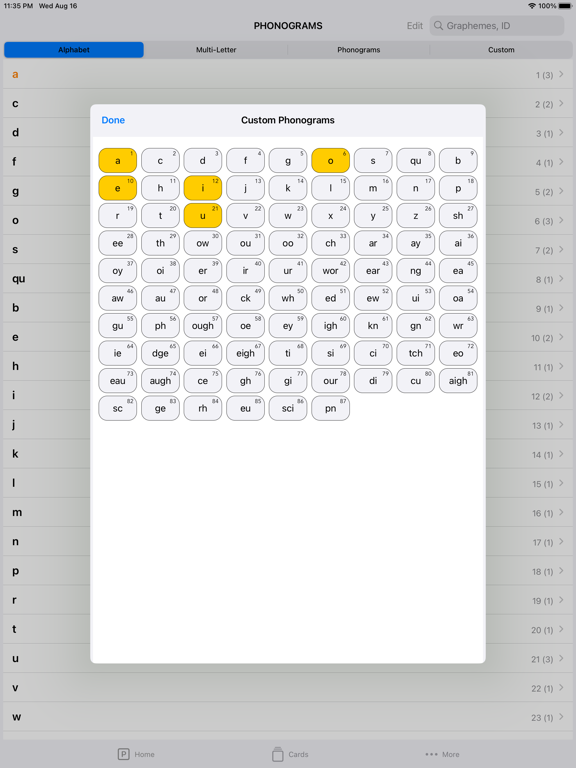The width and height of the screenshot is (576, 768).
Task: Toggle the 'eau' phonogram tile
Action: pos(118,381)
